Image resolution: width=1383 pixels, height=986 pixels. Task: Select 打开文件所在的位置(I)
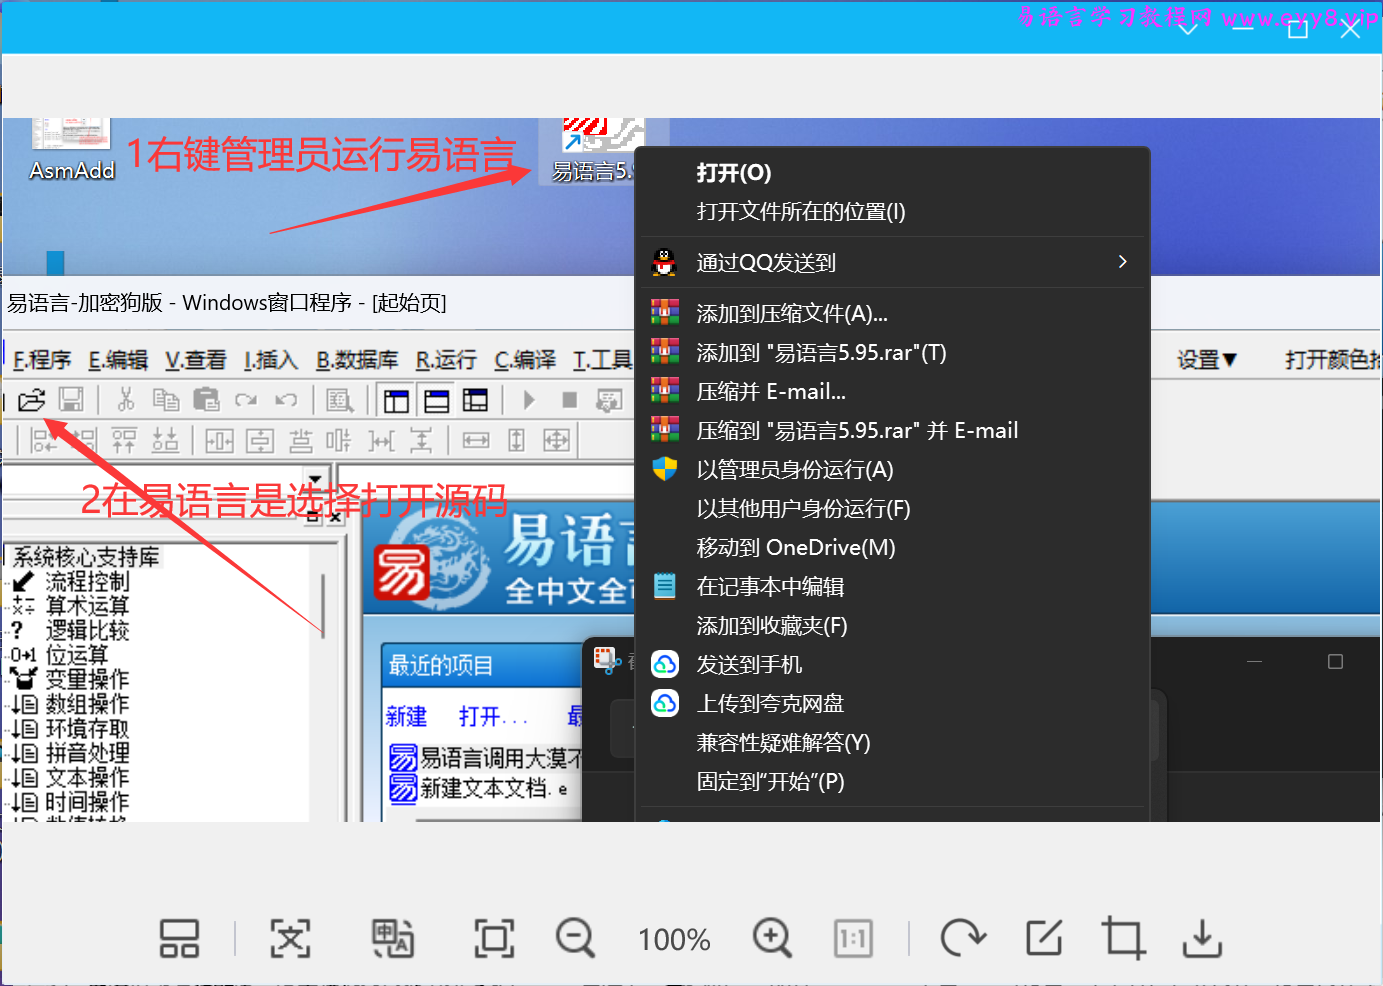[892, 212]
